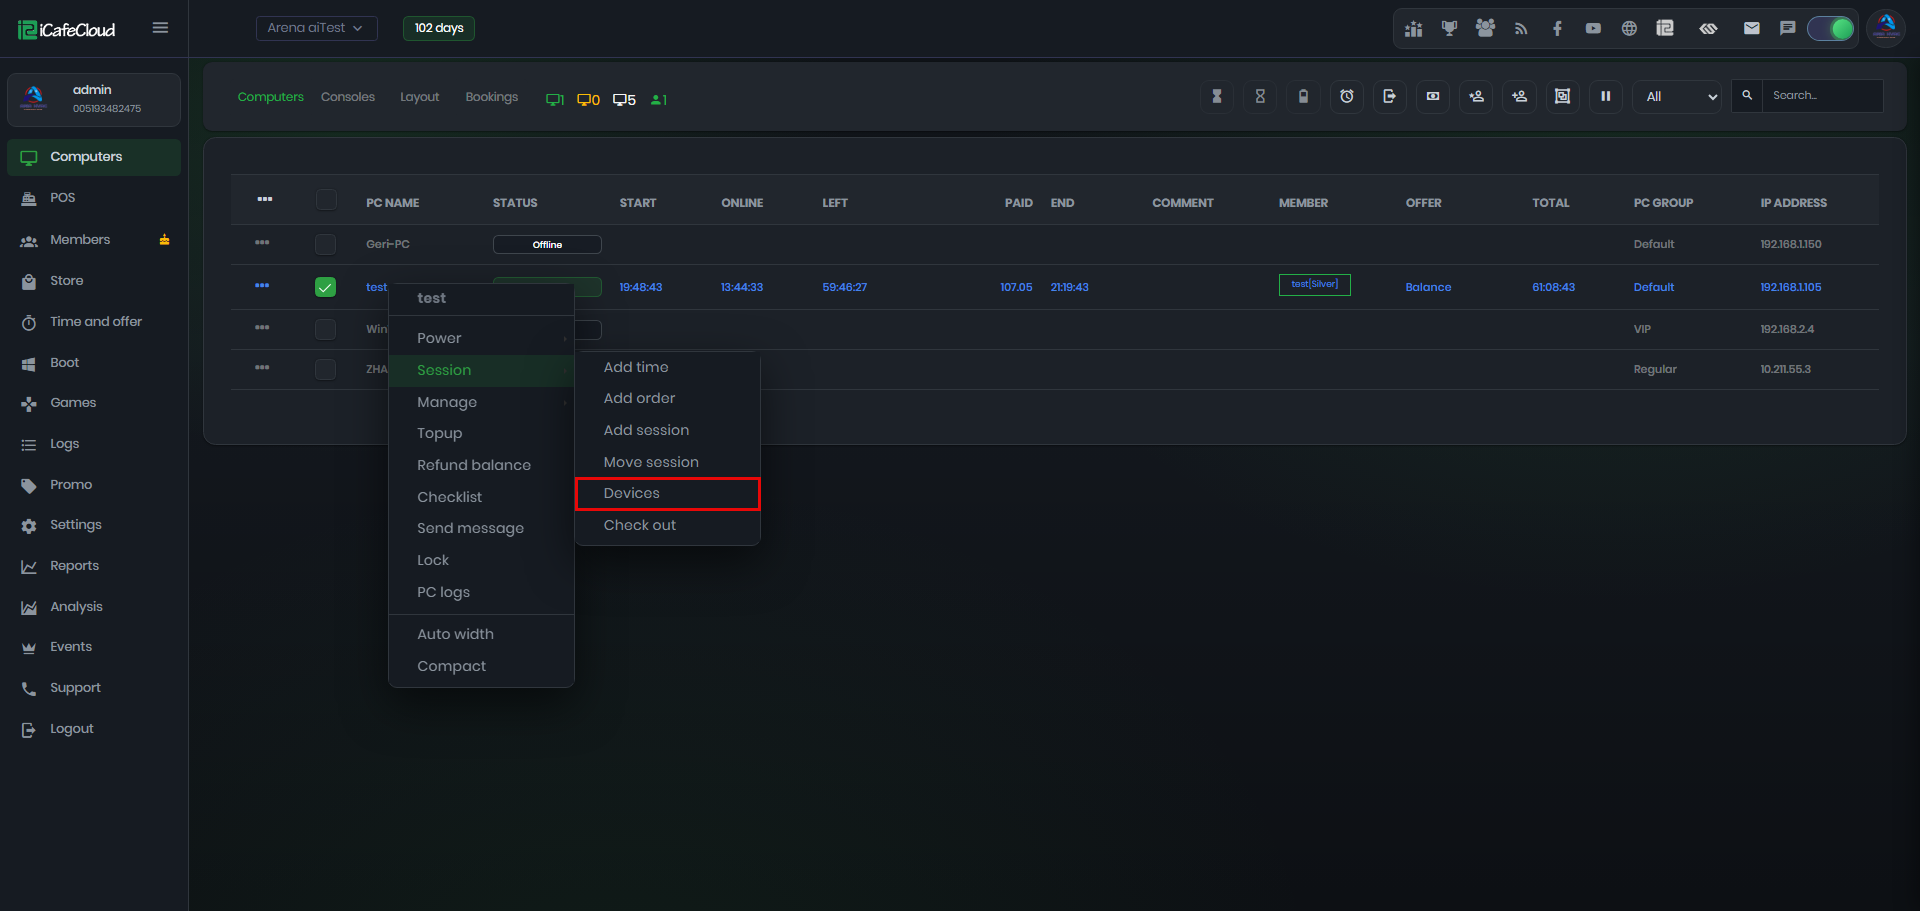The width and height of the screenshot is (1920, 911).
Task: Check the checkbox in the Regular group row
Action: (x=325, y=369)
